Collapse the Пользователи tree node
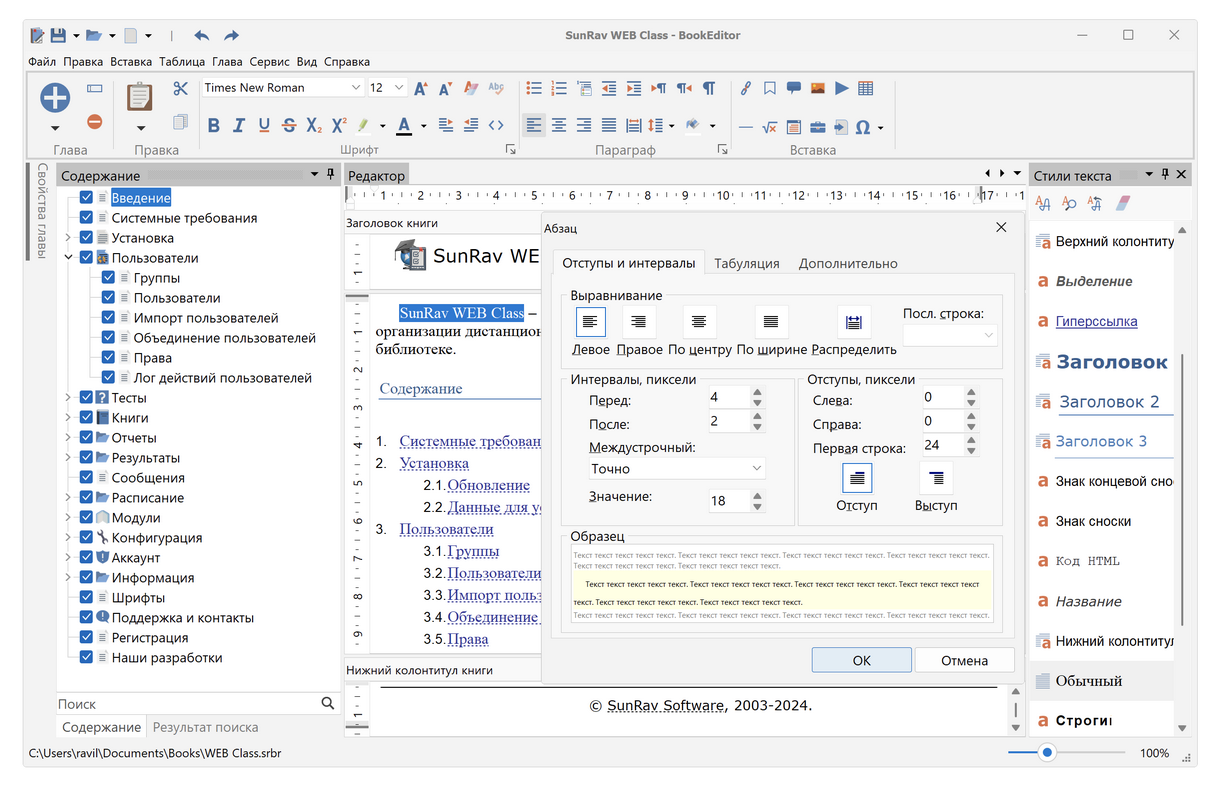This screenshot has width=1226, height=790. 68,258
